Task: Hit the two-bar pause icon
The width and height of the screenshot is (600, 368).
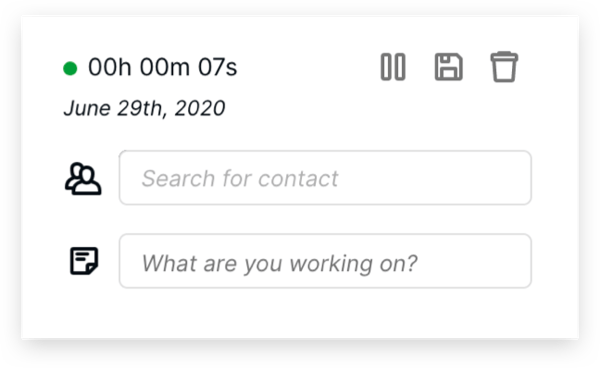Action: coord(393,67)
